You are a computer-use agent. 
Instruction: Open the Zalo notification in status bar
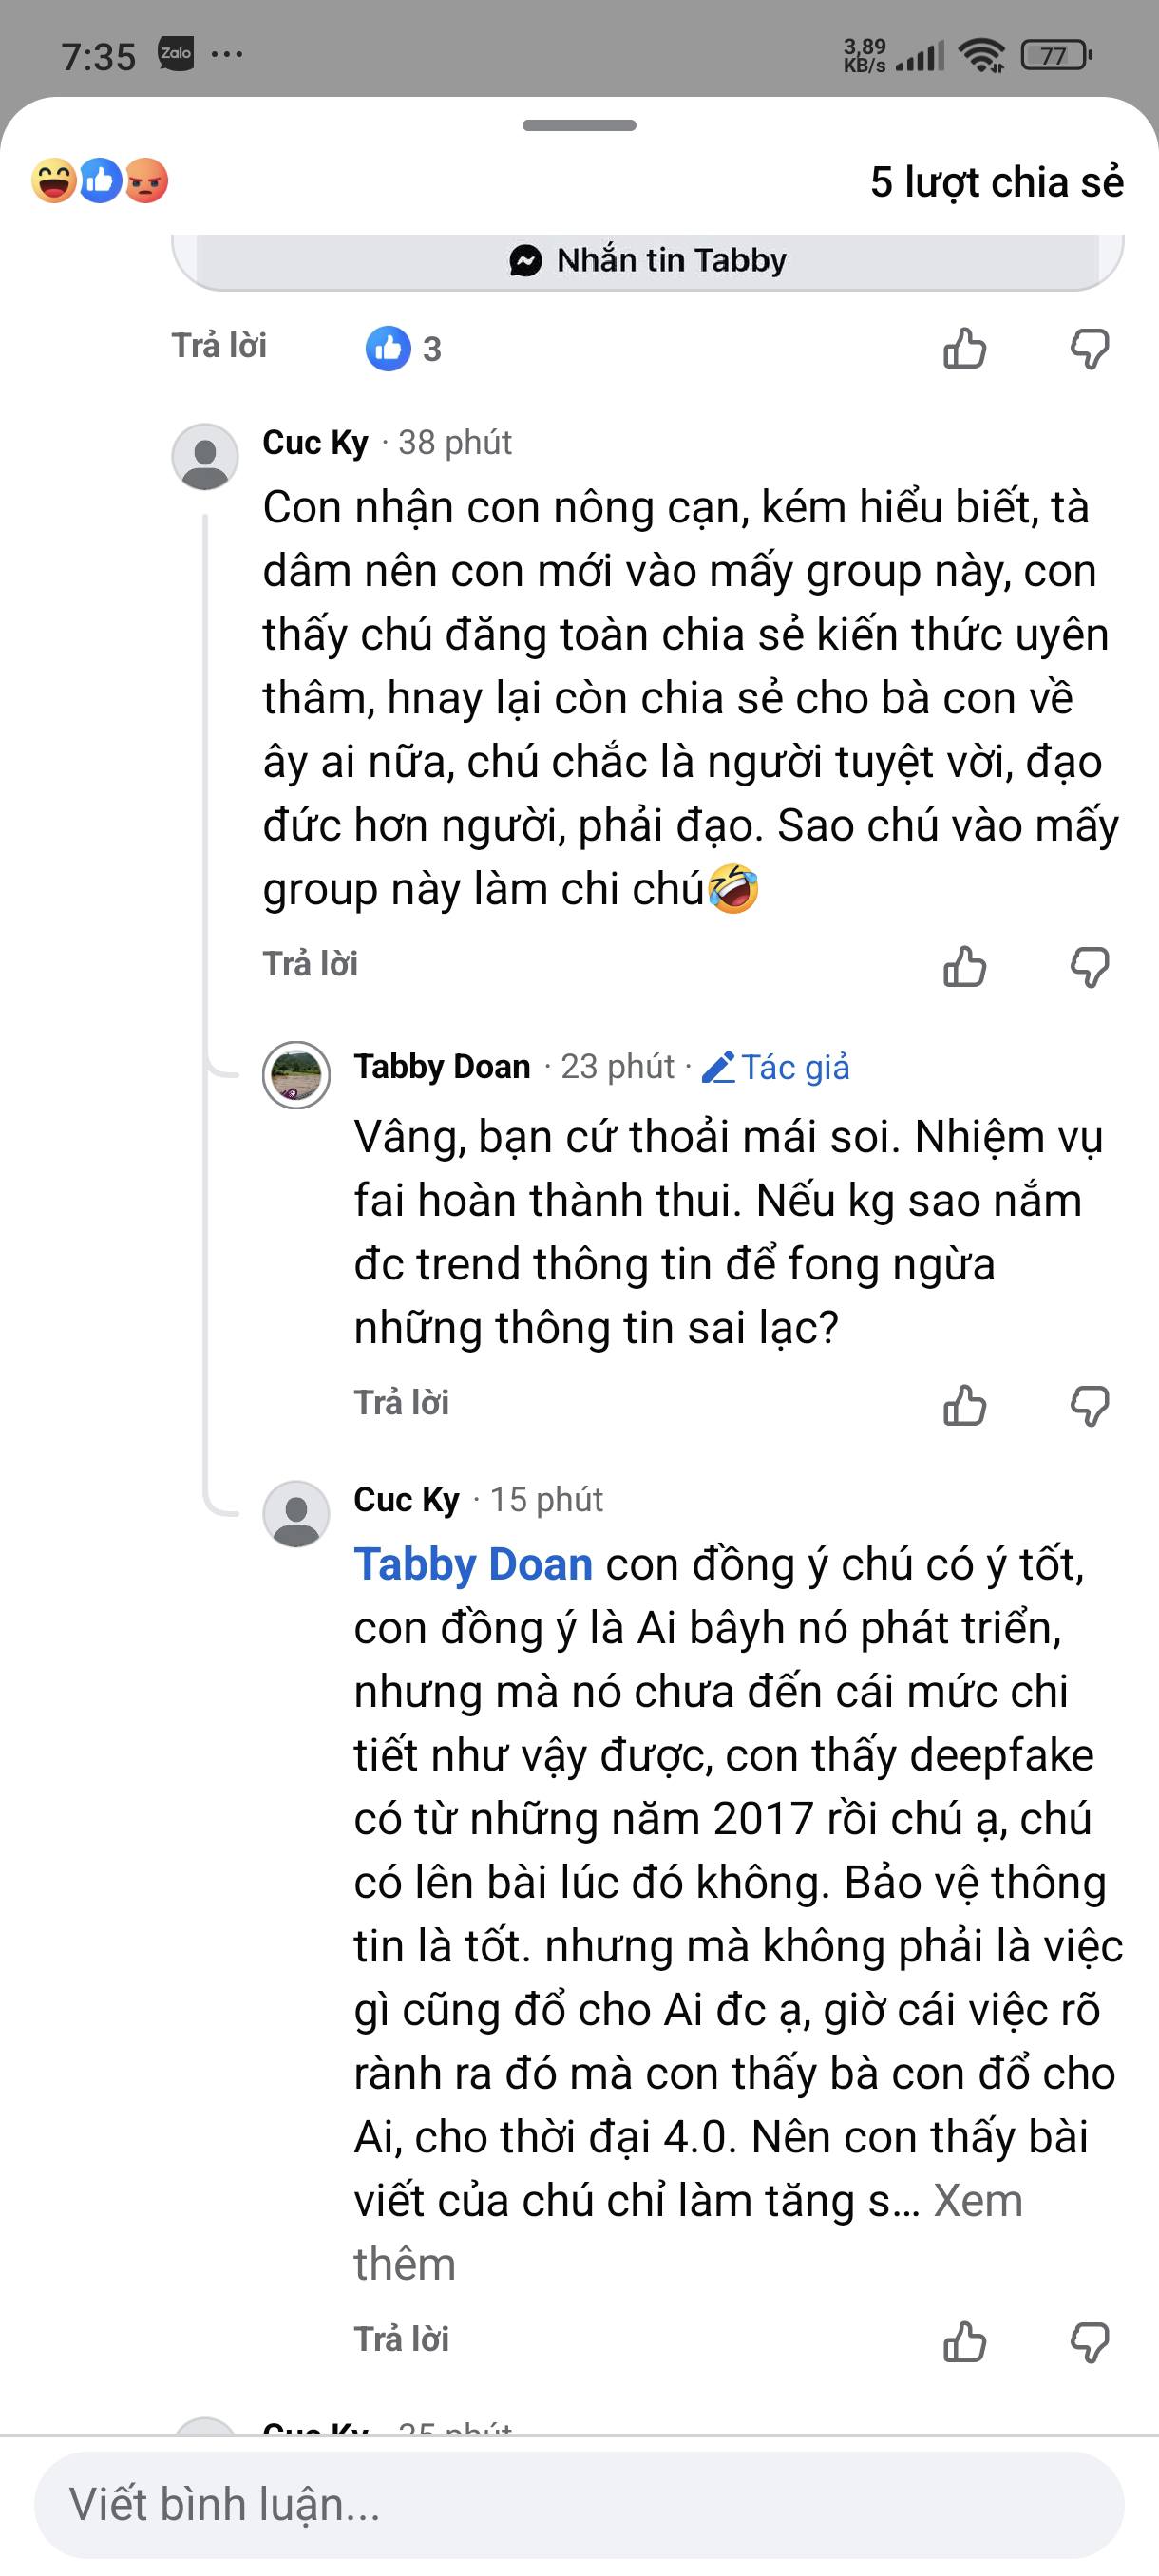pos(176,54)
